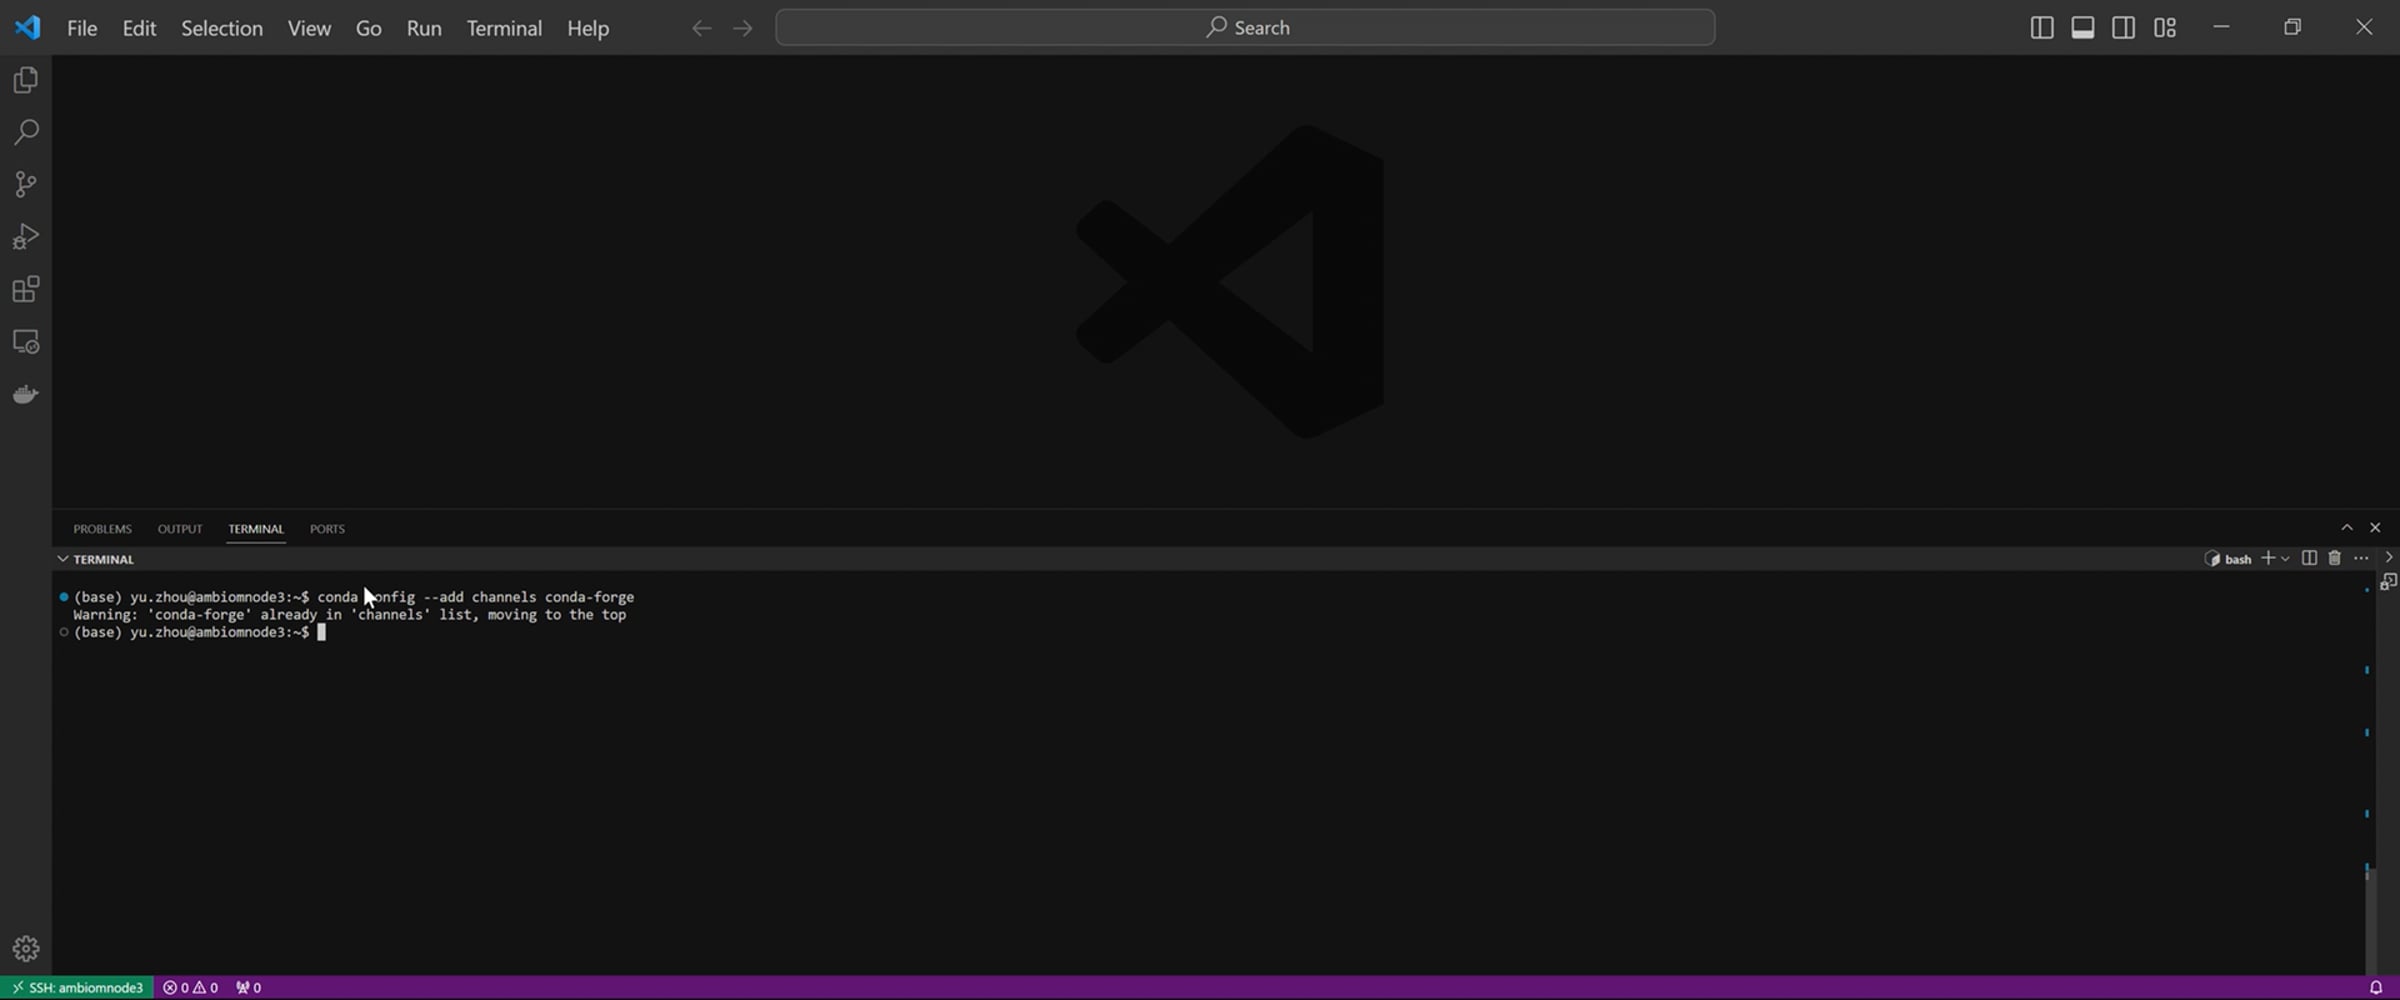
Task: Open the Extensions view
Action: pos(26,289)
